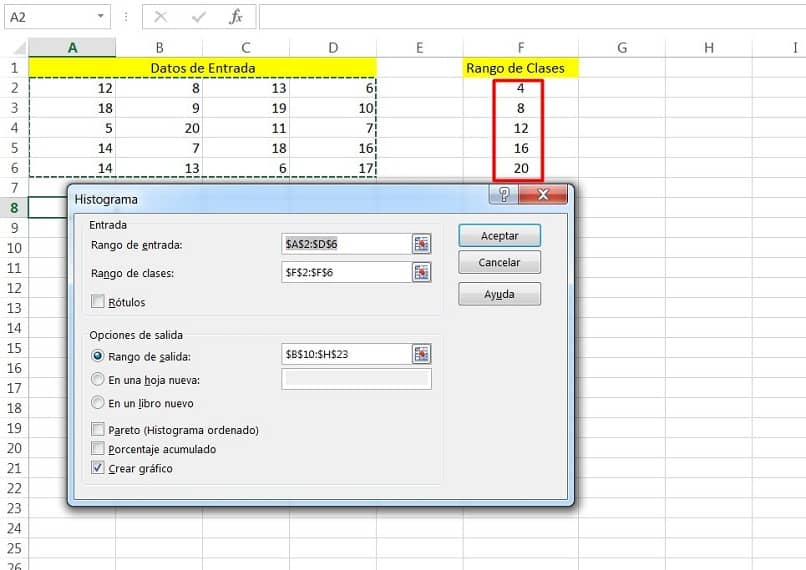
Task: Click cell F6 containing 20 in class range
Action: point(521,168)
